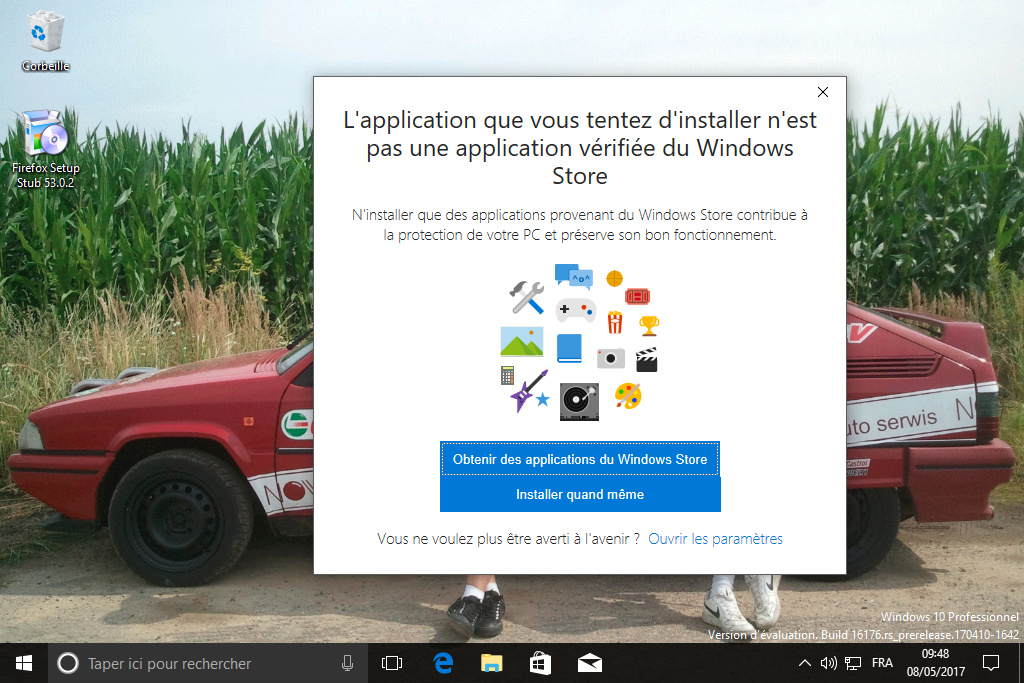The width and height of the screenshot is (1024, 683).
Task: Click the hammer and wrench illustration
Action: (527, 297)
